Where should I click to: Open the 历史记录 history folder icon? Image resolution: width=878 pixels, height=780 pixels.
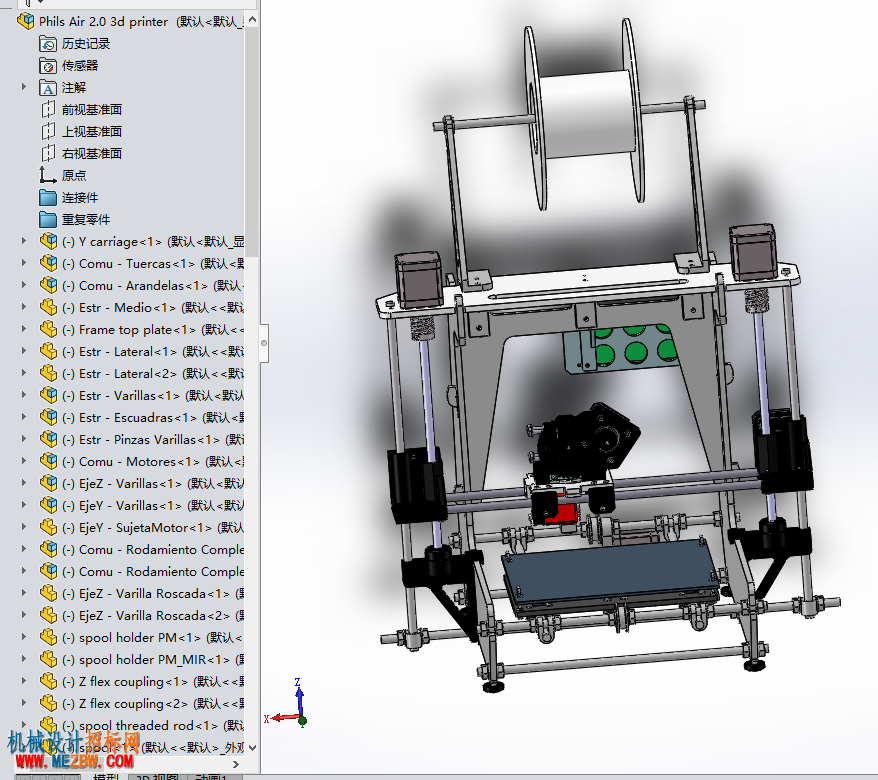coord(48,44)
